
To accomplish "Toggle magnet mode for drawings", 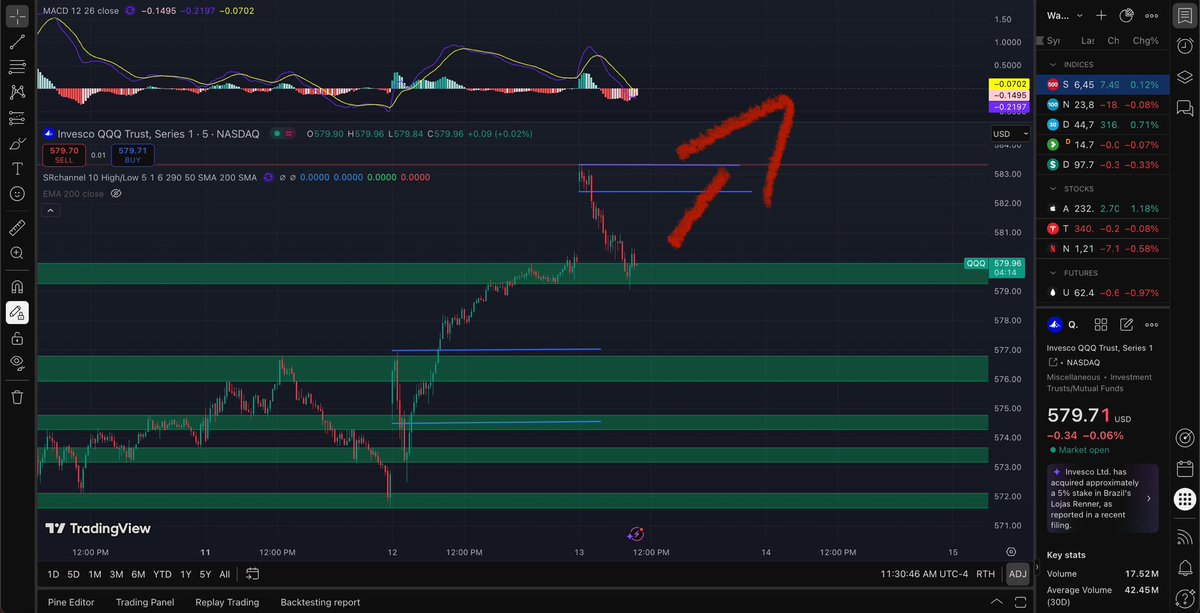I will coord(17,287).
